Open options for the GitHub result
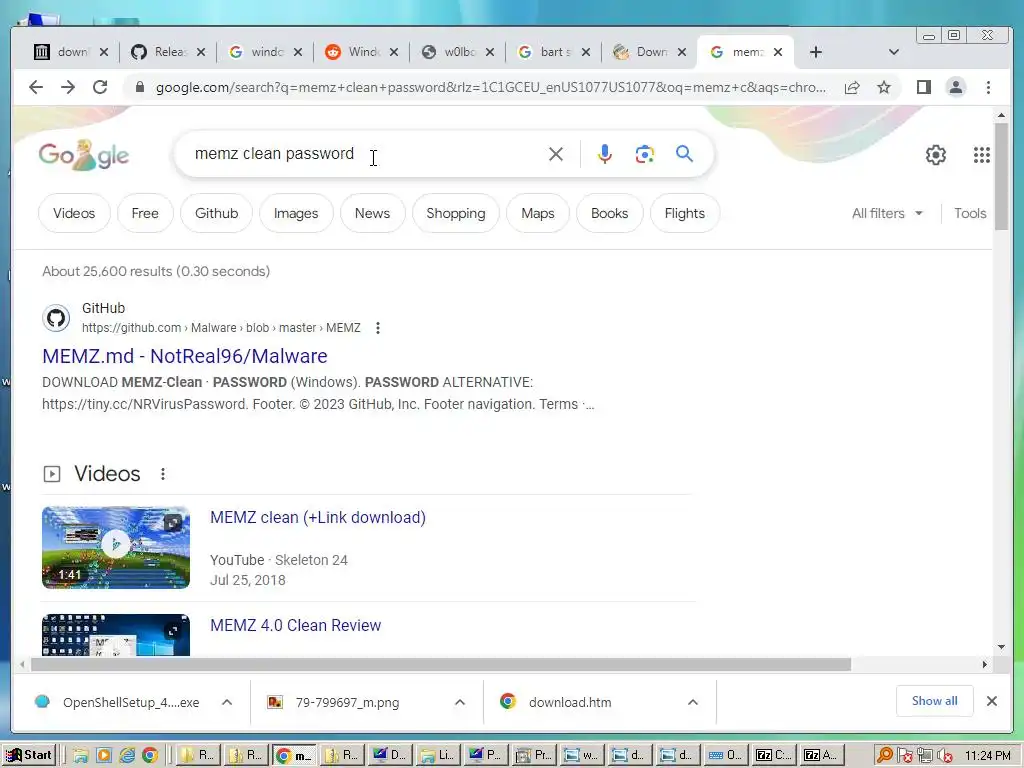The width and height of the screenshot is (1024, 768). [377, 328]
